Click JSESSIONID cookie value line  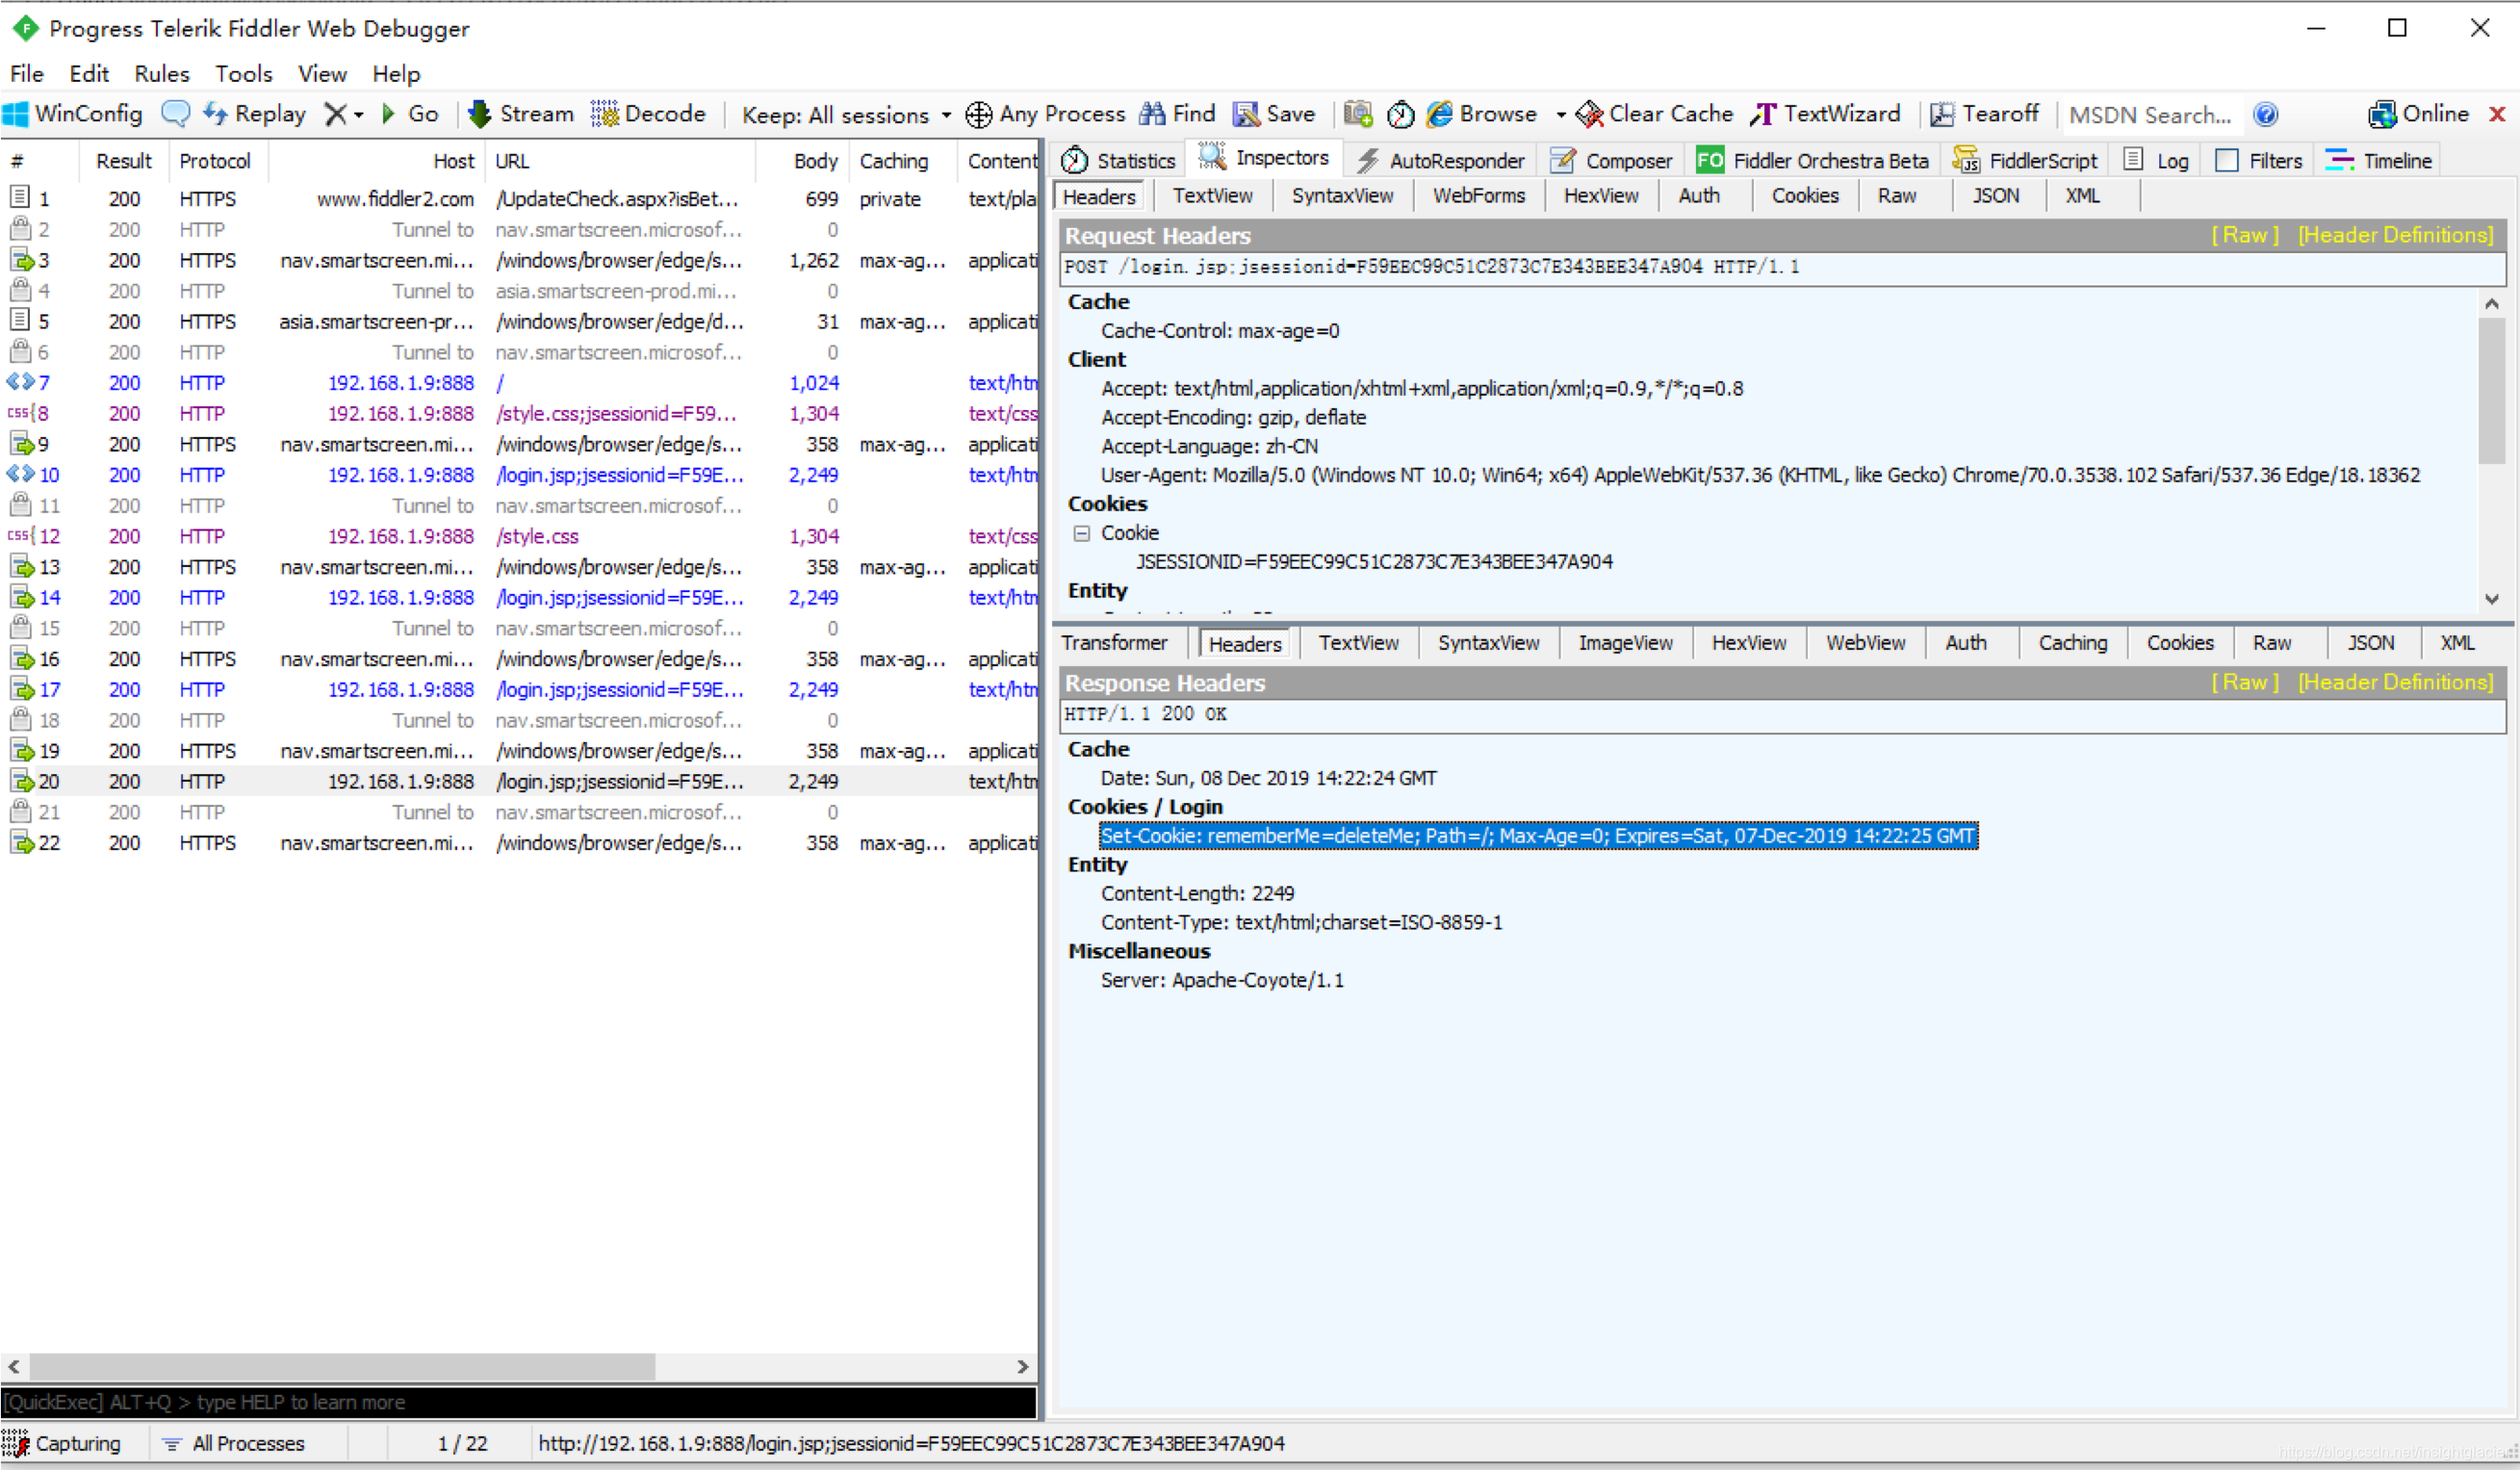1374,562
